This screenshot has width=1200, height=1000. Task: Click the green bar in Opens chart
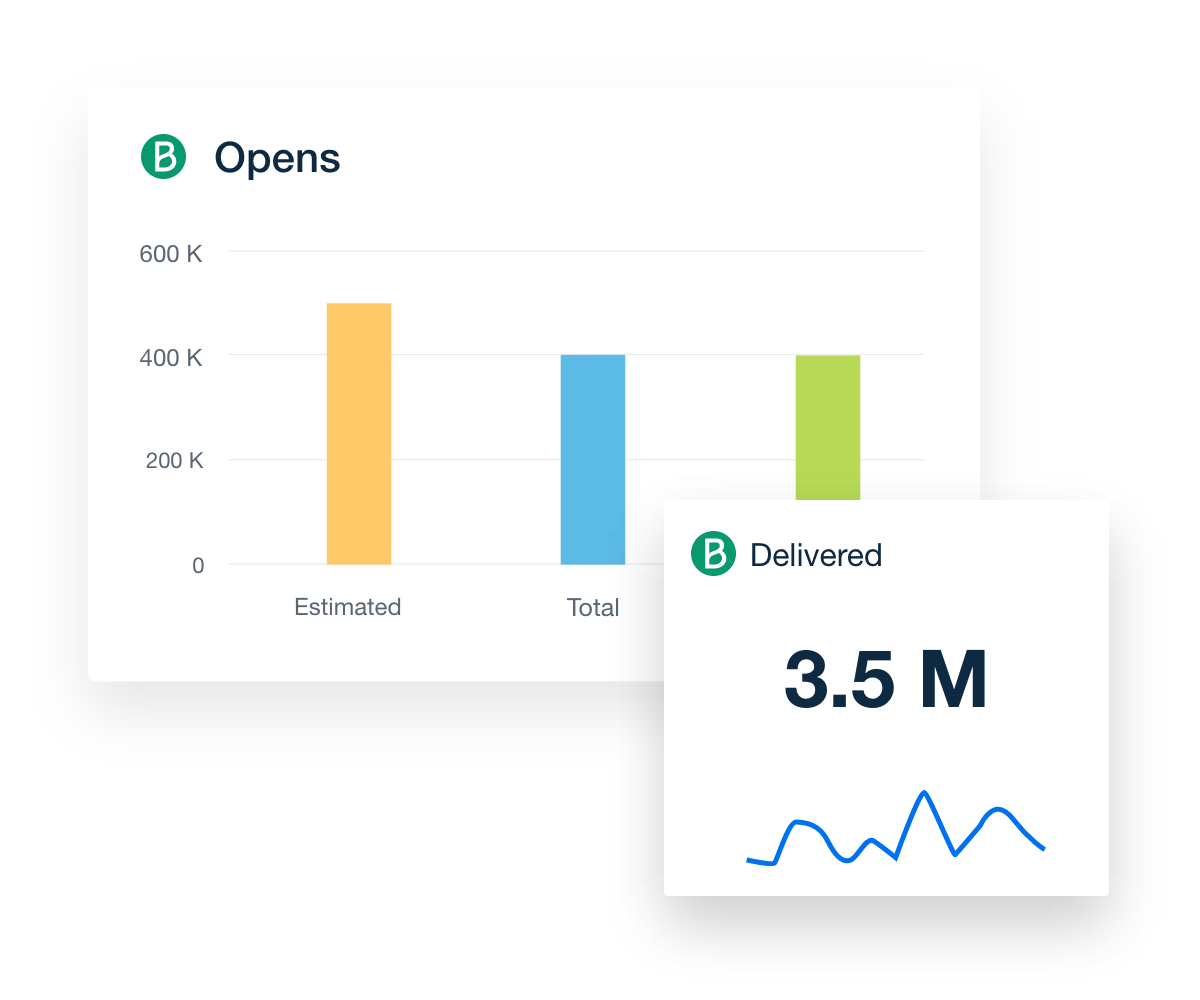(x=827, y=427)
